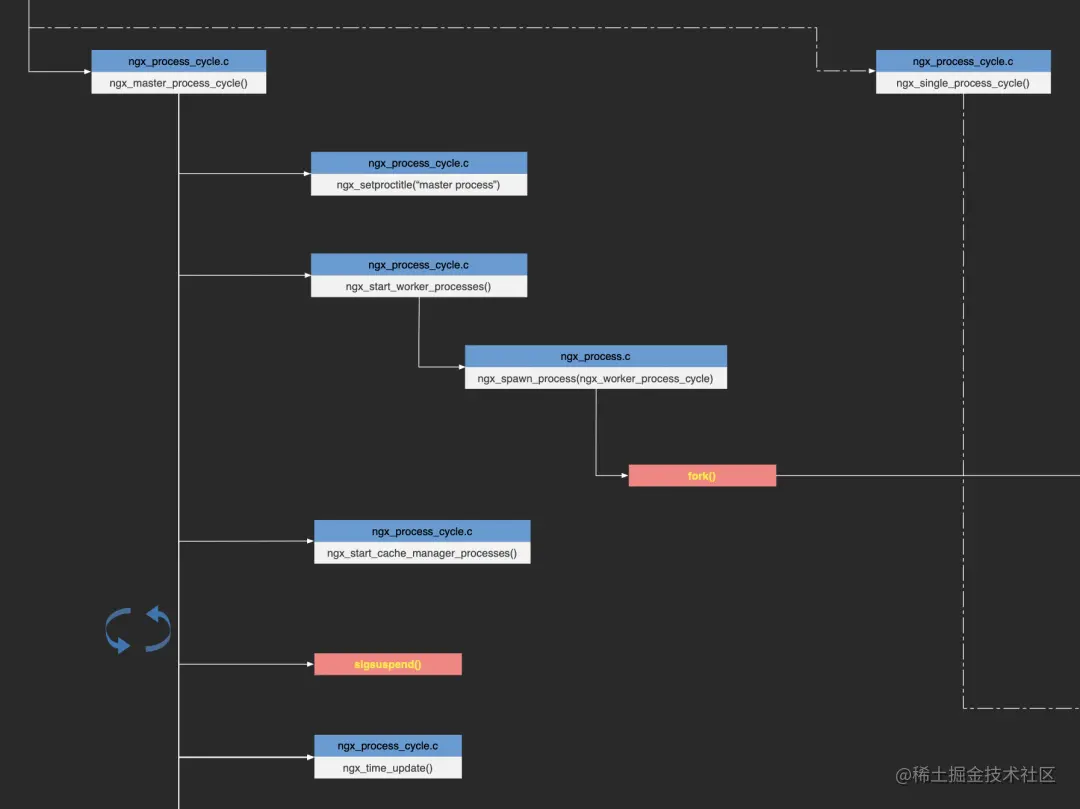This screenshot has width=1080, height=809.
Task: Select the ngx_time_update() node
Action: tap(388, 768)
